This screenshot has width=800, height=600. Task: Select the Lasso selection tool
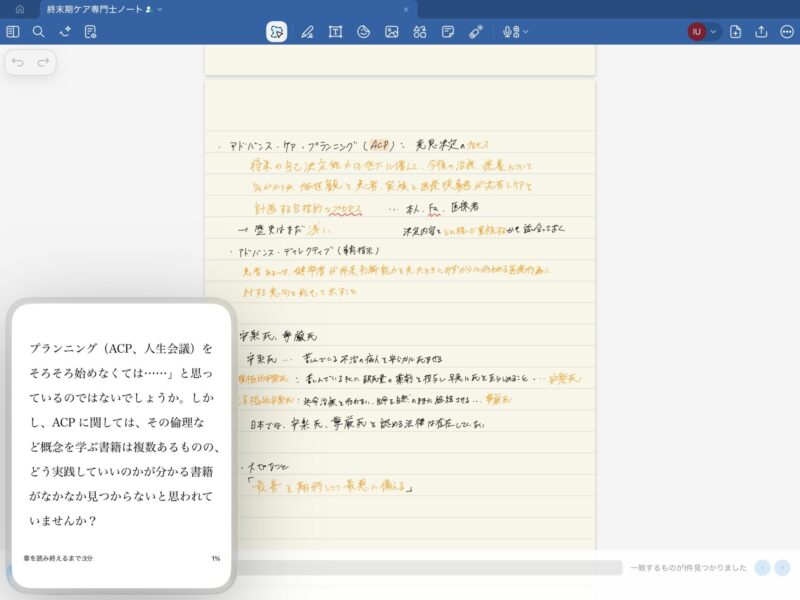tap(277, 32)
